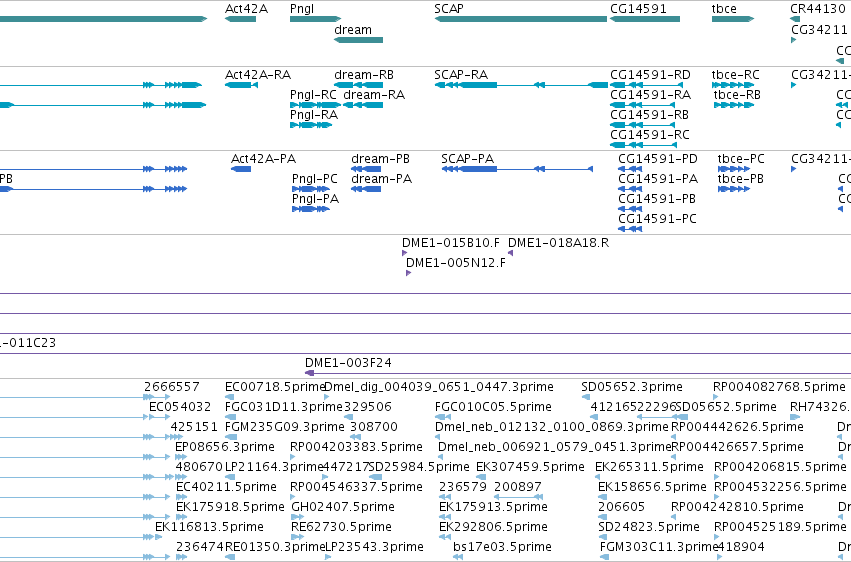This screenshot has width=851, height=562.
Task: Click the DME1-018A18.R marker
Action: pos(510,253)
